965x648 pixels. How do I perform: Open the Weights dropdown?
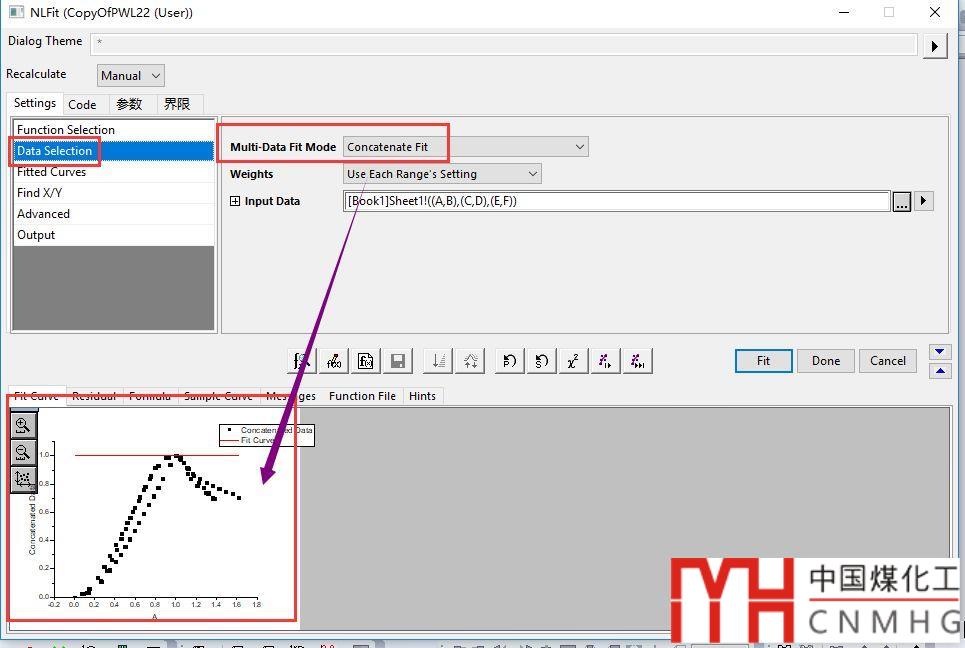[x=442, y=174]
